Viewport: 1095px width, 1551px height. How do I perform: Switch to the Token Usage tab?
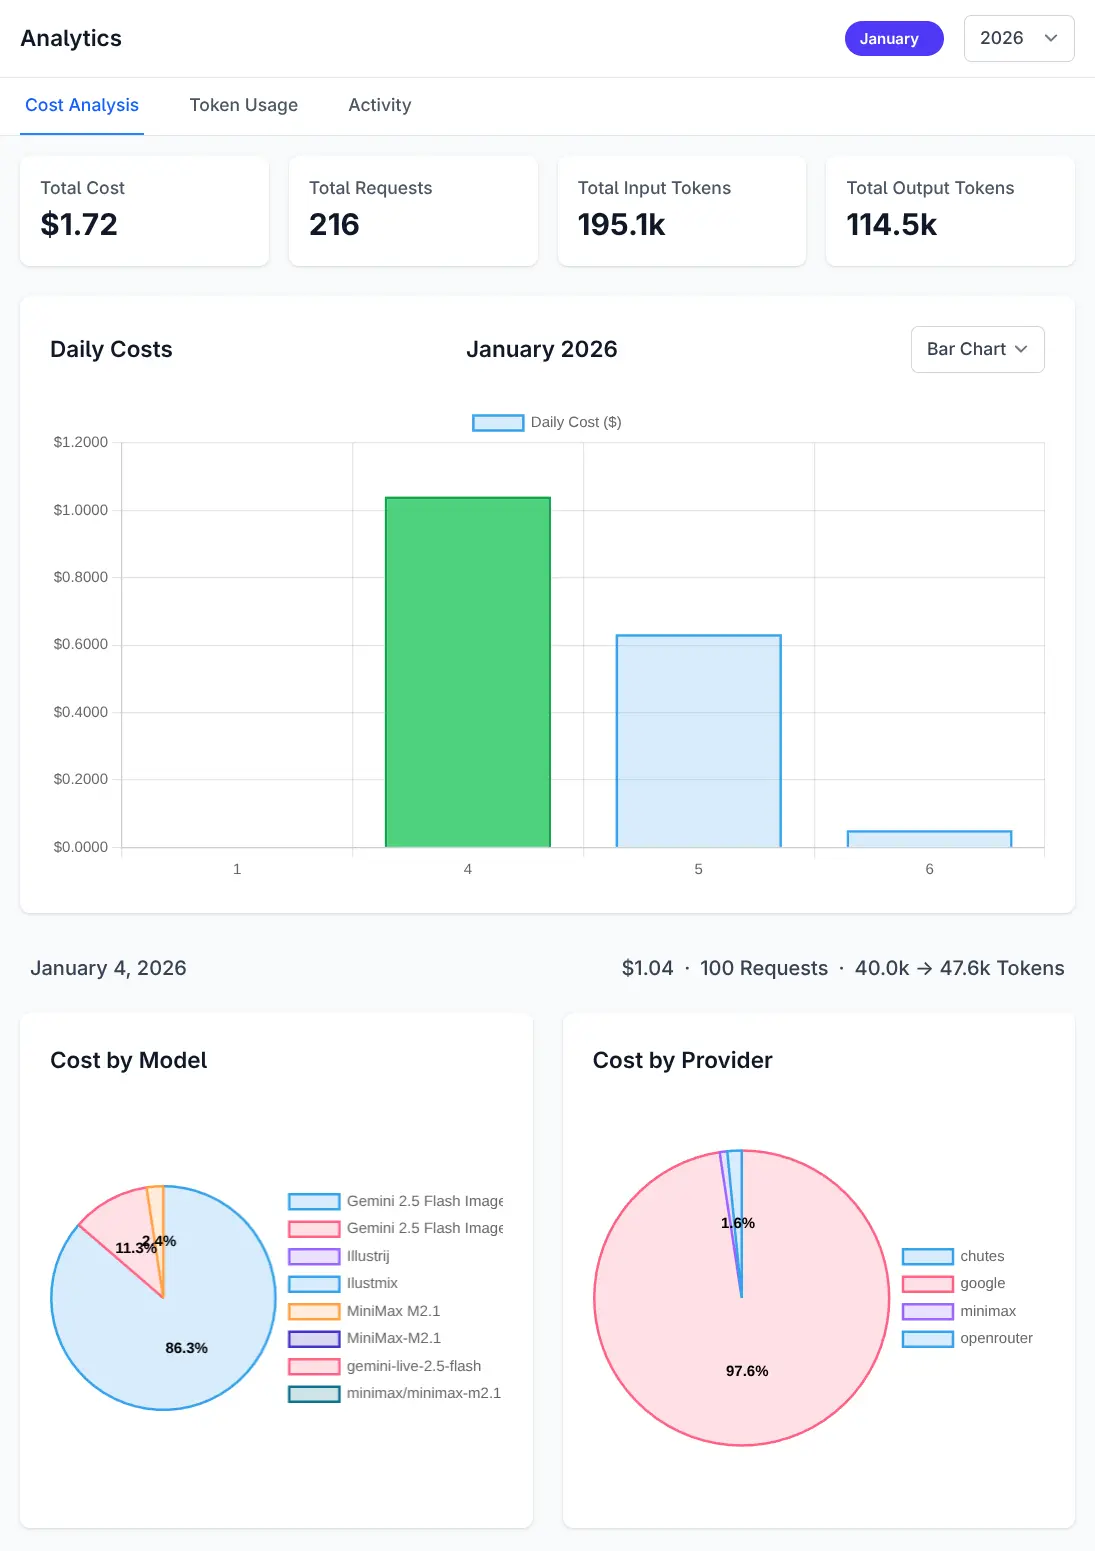click(243, 105)
